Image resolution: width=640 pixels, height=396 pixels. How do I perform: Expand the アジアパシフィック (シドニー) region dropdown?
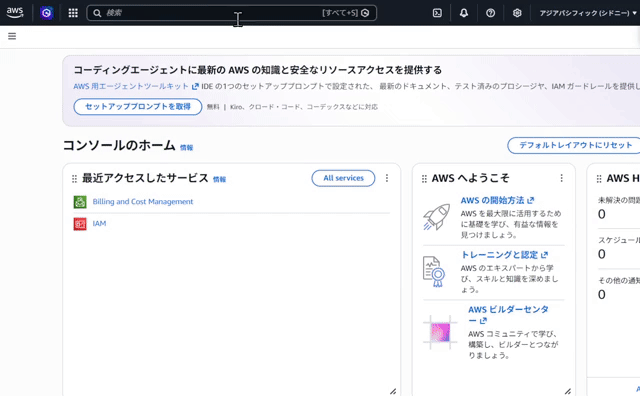tap(588, 13)
